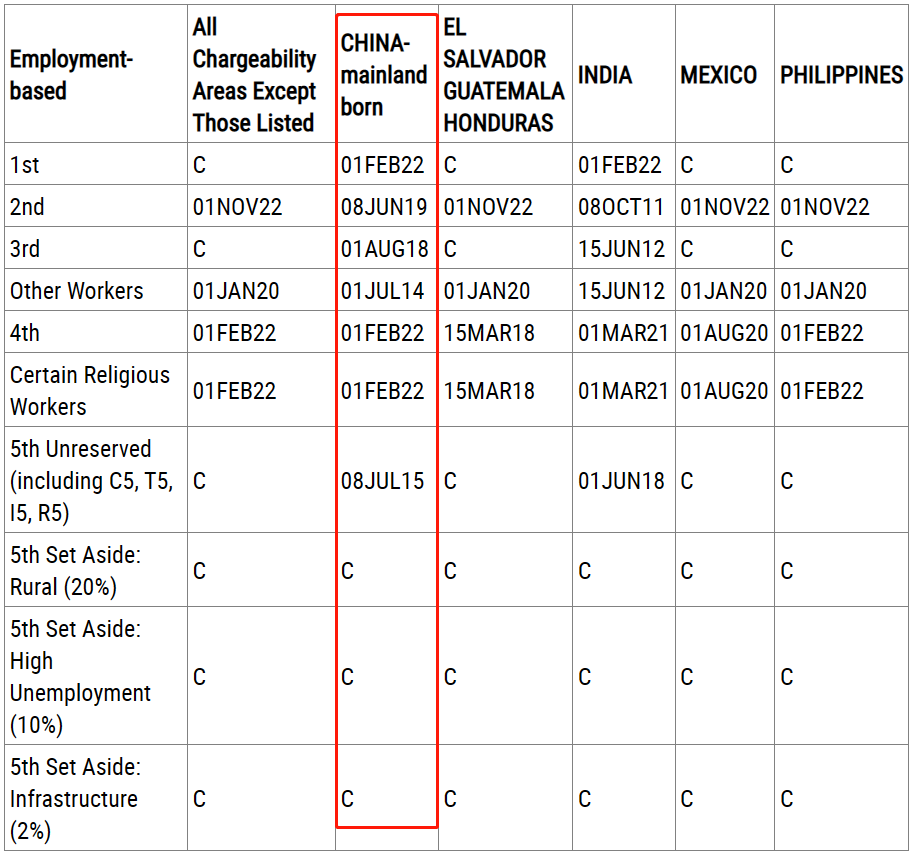Click the 5th Set Aside: Rural label
913x856 pixels.
[76, 571]
